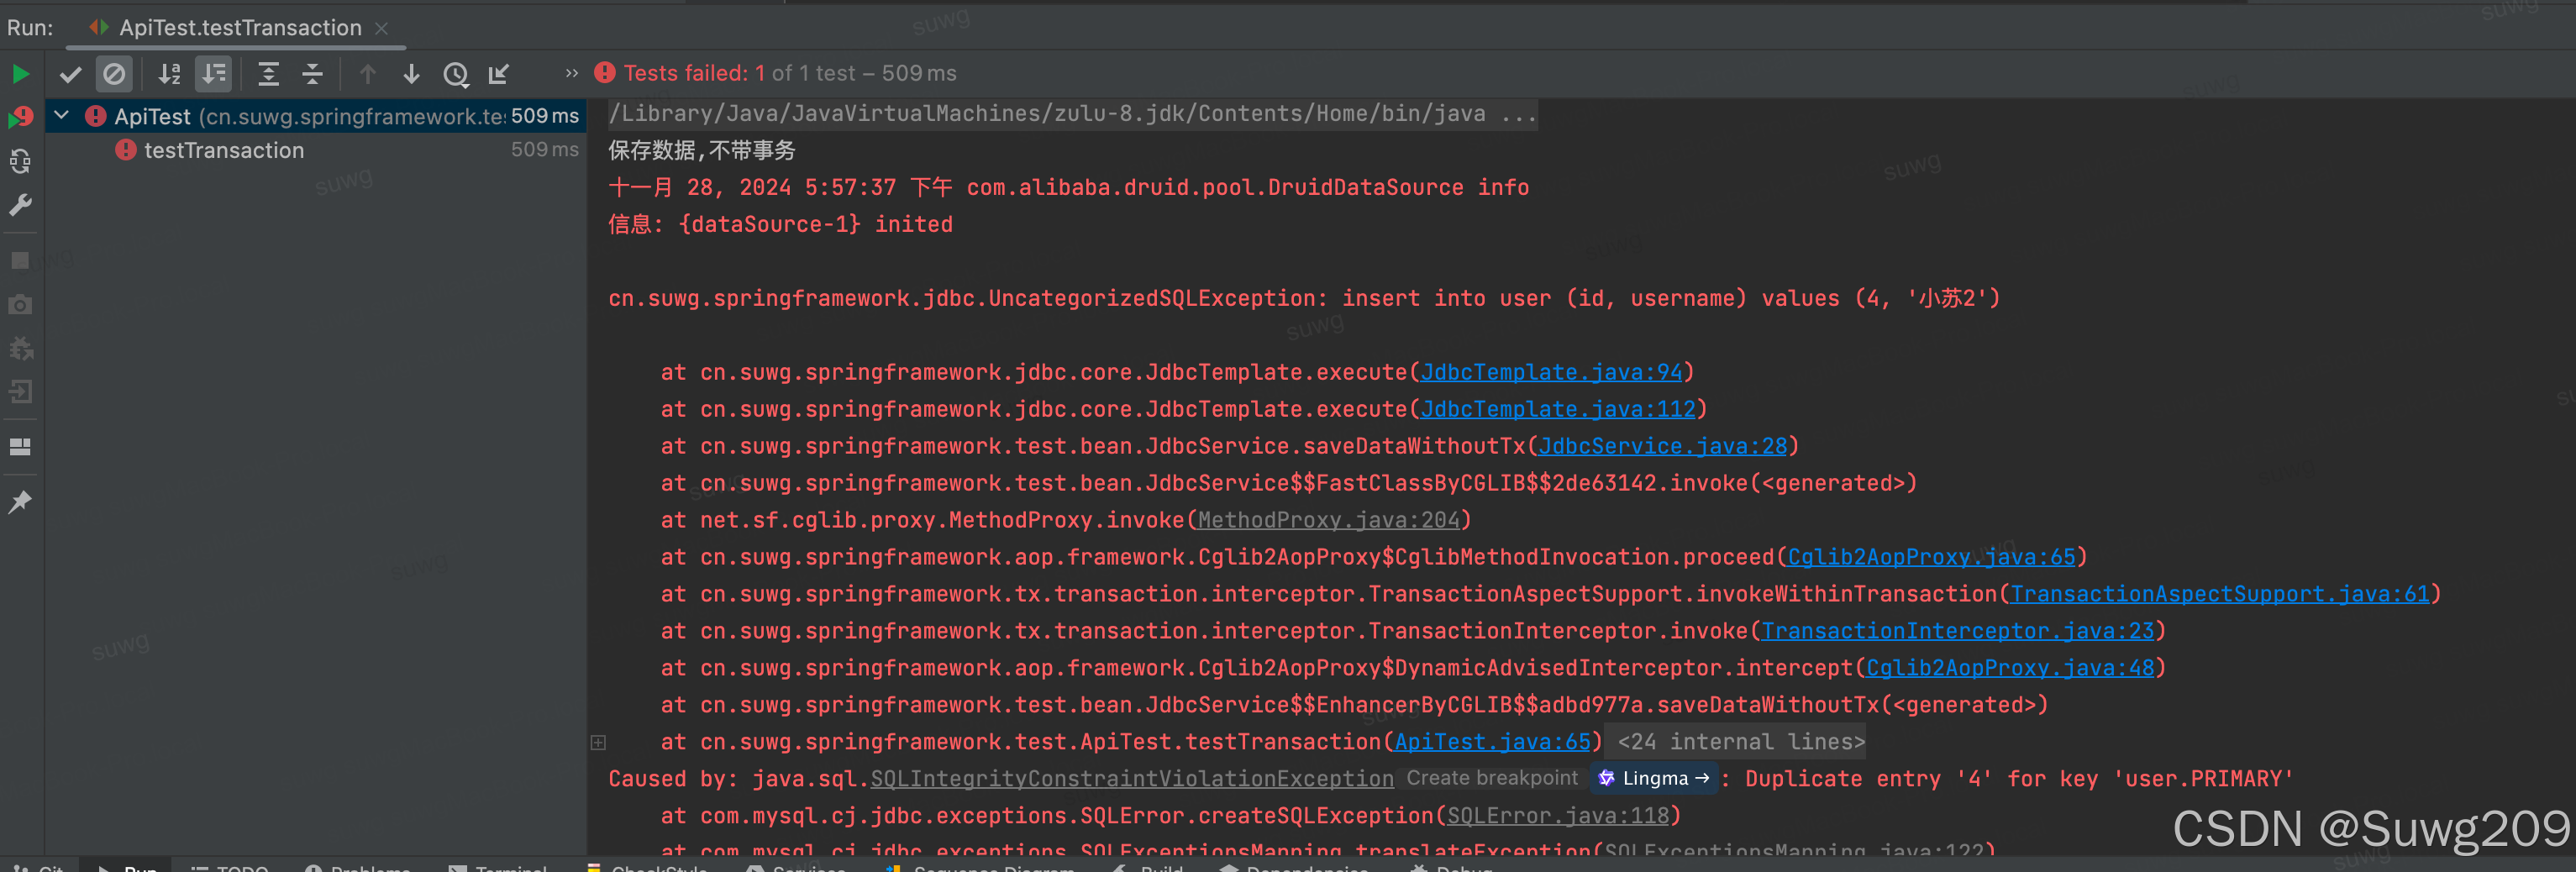The width and height of the screenshot is (2576, 872).
Task: Toggle Show Passed tests checkmark
Action: tap(70, 74)
